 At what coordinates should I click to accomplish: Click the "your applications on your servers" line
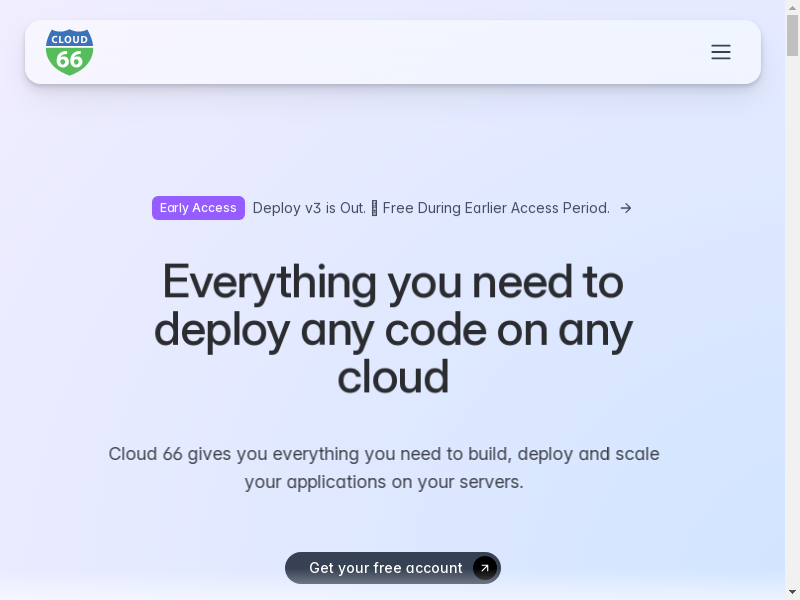pyautogui.click(x=383, y=482)
